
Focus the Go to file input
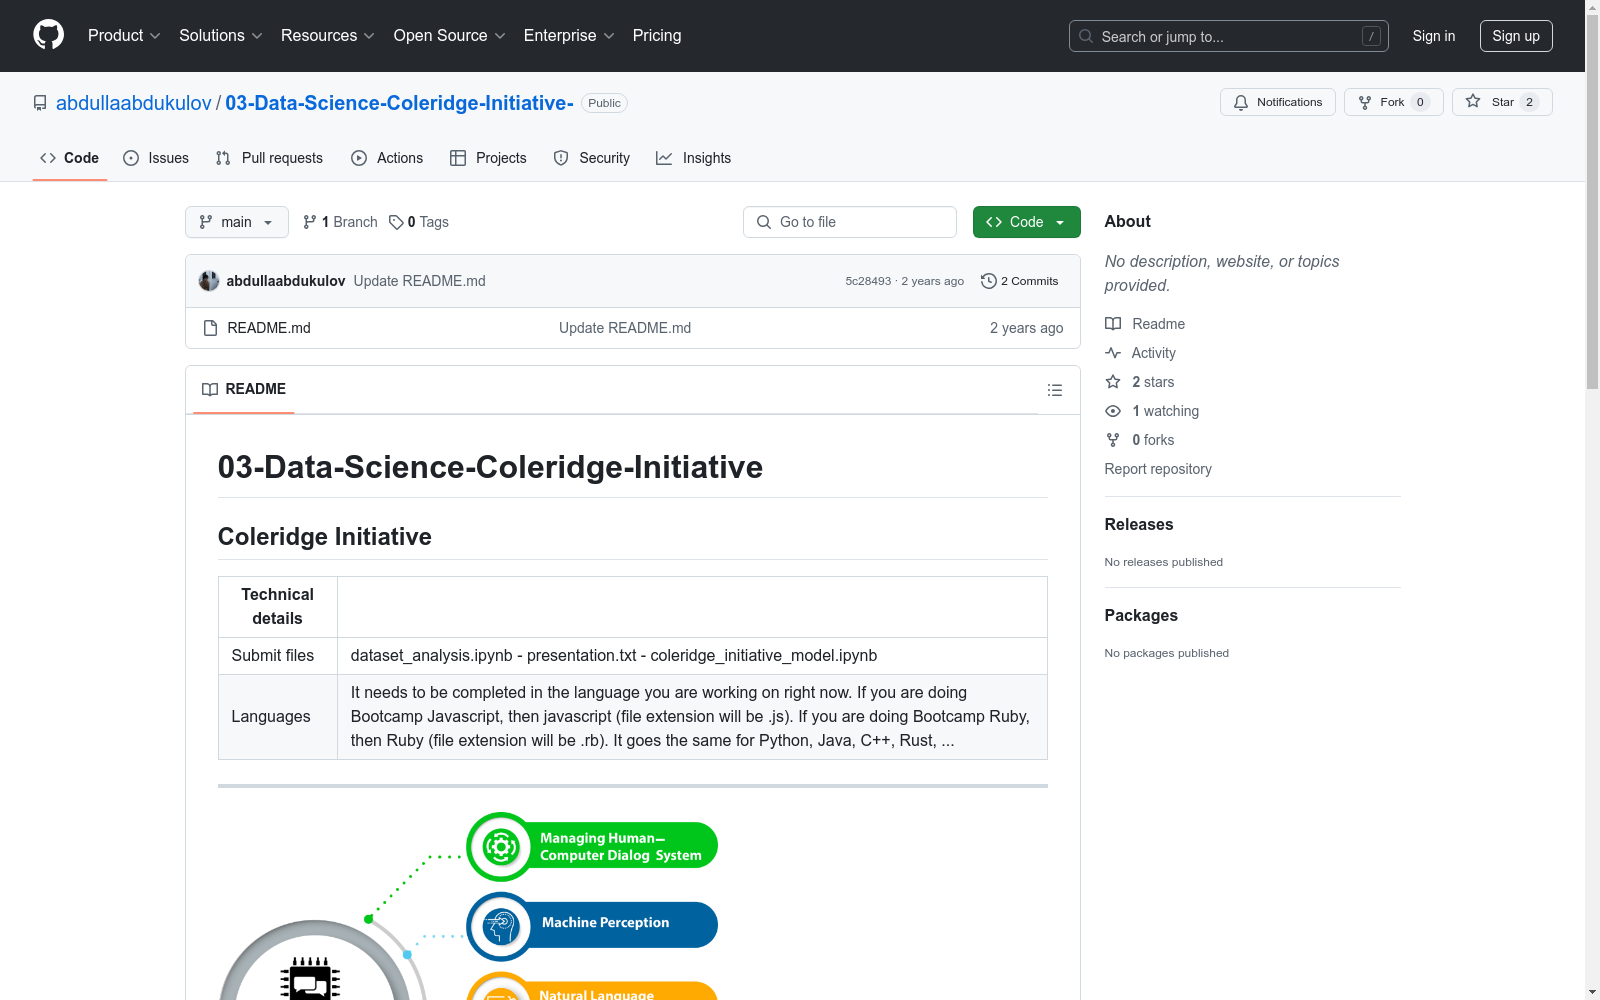(850, 222)
